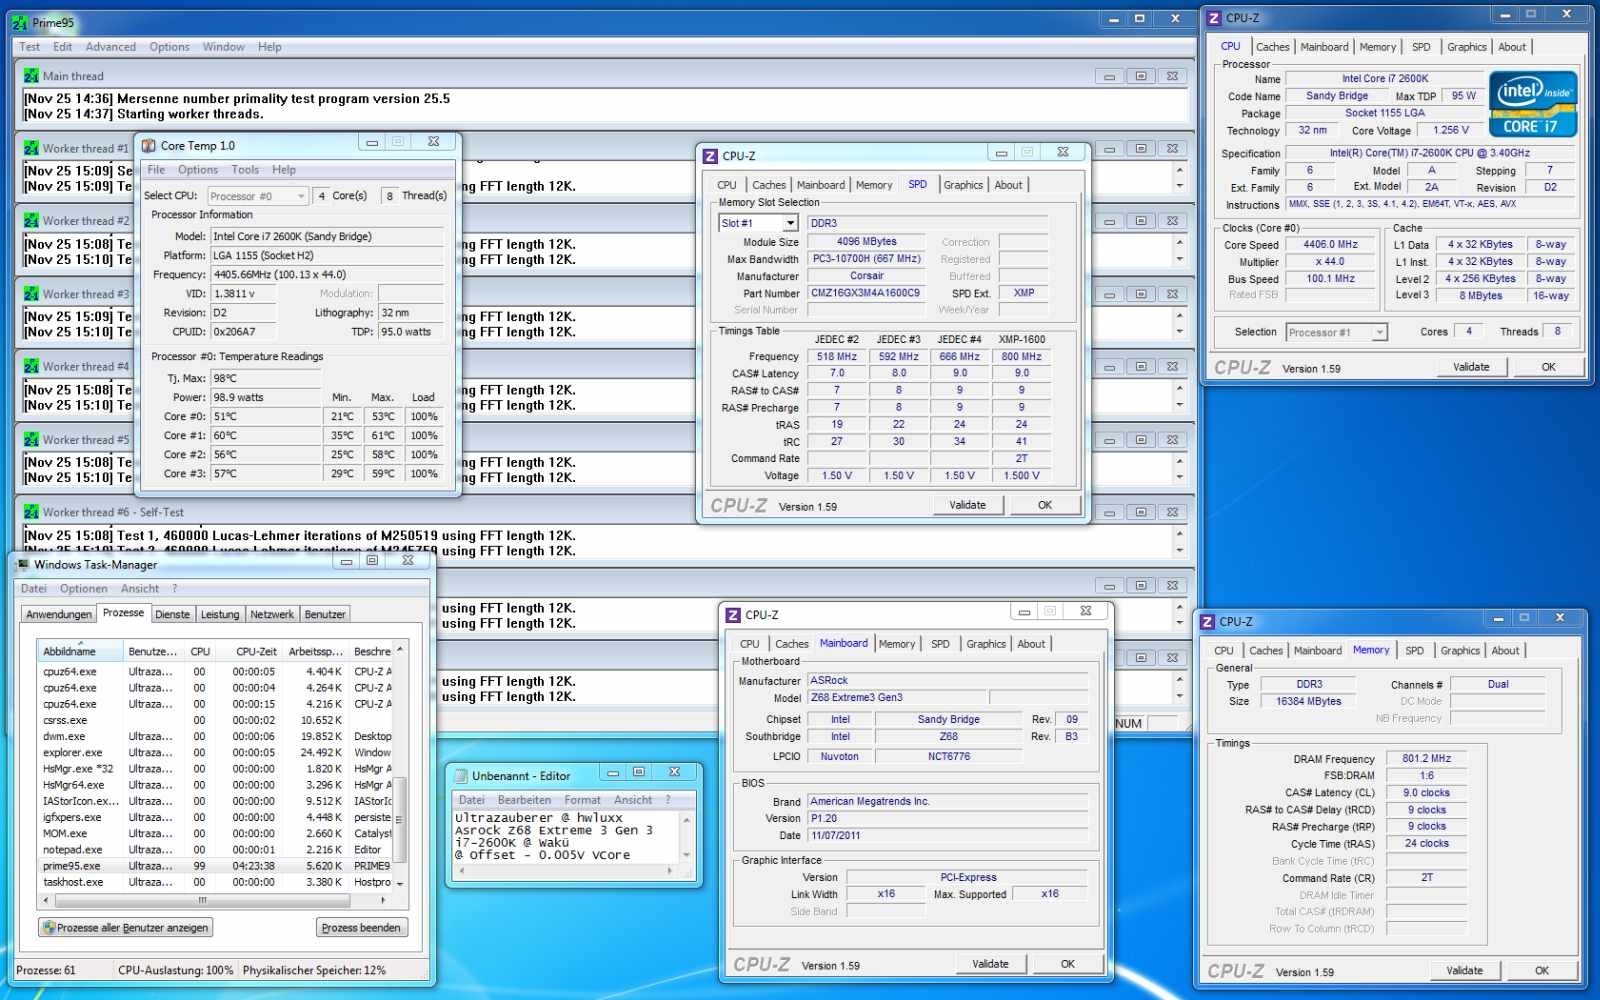
Task: Click the 98.9 watts Power reading in Core Temp
Action: [x=265, y=398]
